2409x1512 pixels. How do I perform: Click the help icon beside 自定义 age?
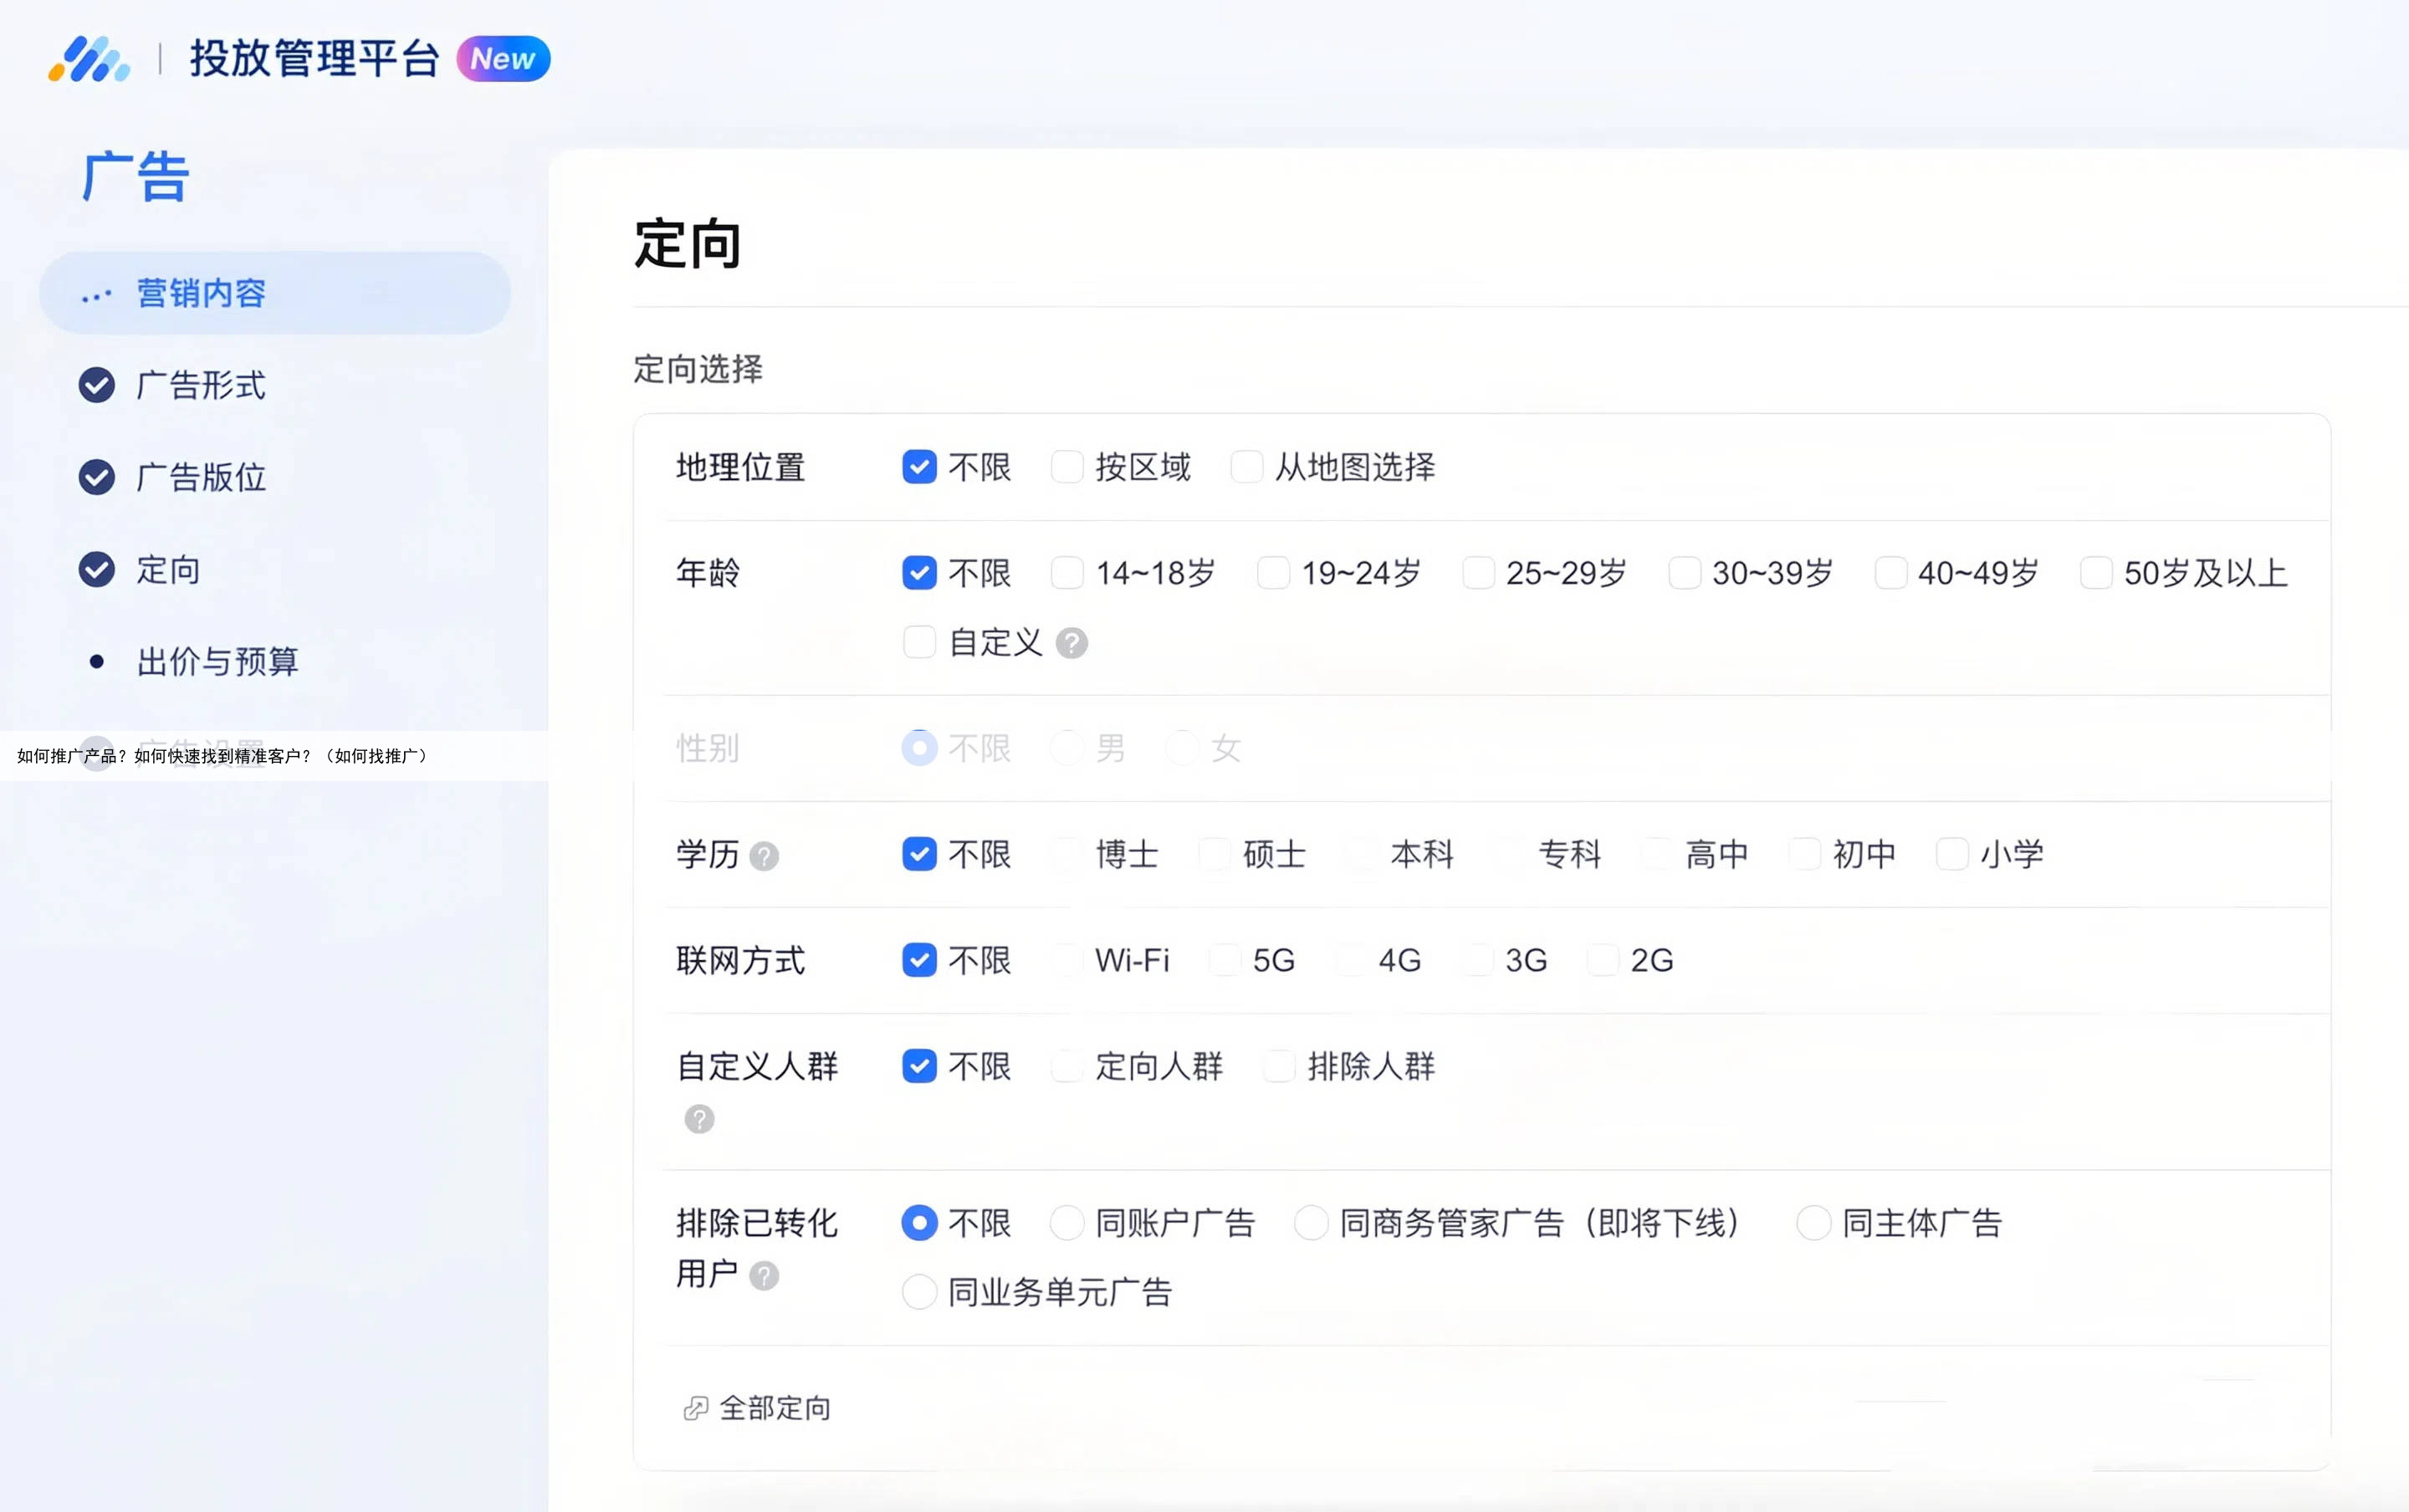tap(1071, 643)
